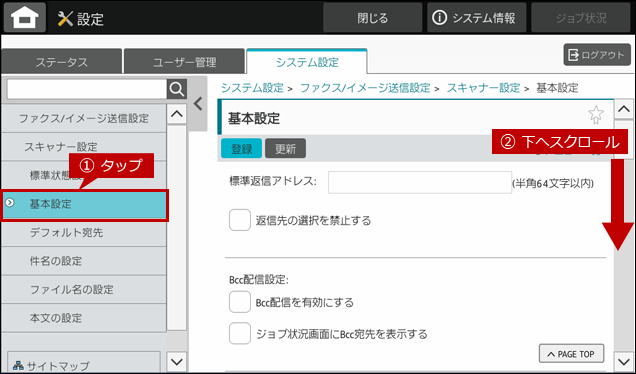Open ジョブ状況 button
This screenshot has width=636, height=374.
pos(581,18)
